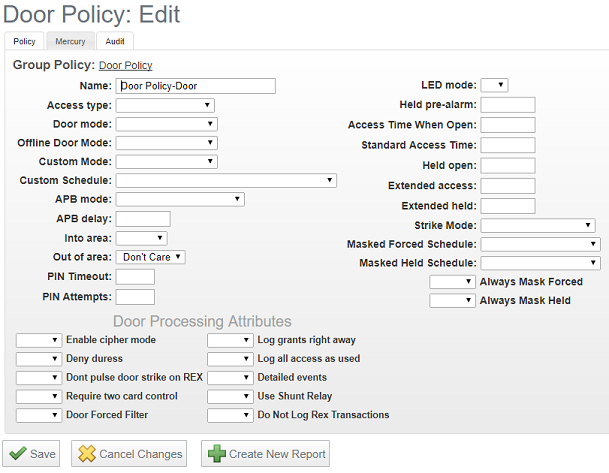Open the Always Mask Held dropdown
Image resolution: width=609 pixels, height=473 pixels.
tap(452, 301)
